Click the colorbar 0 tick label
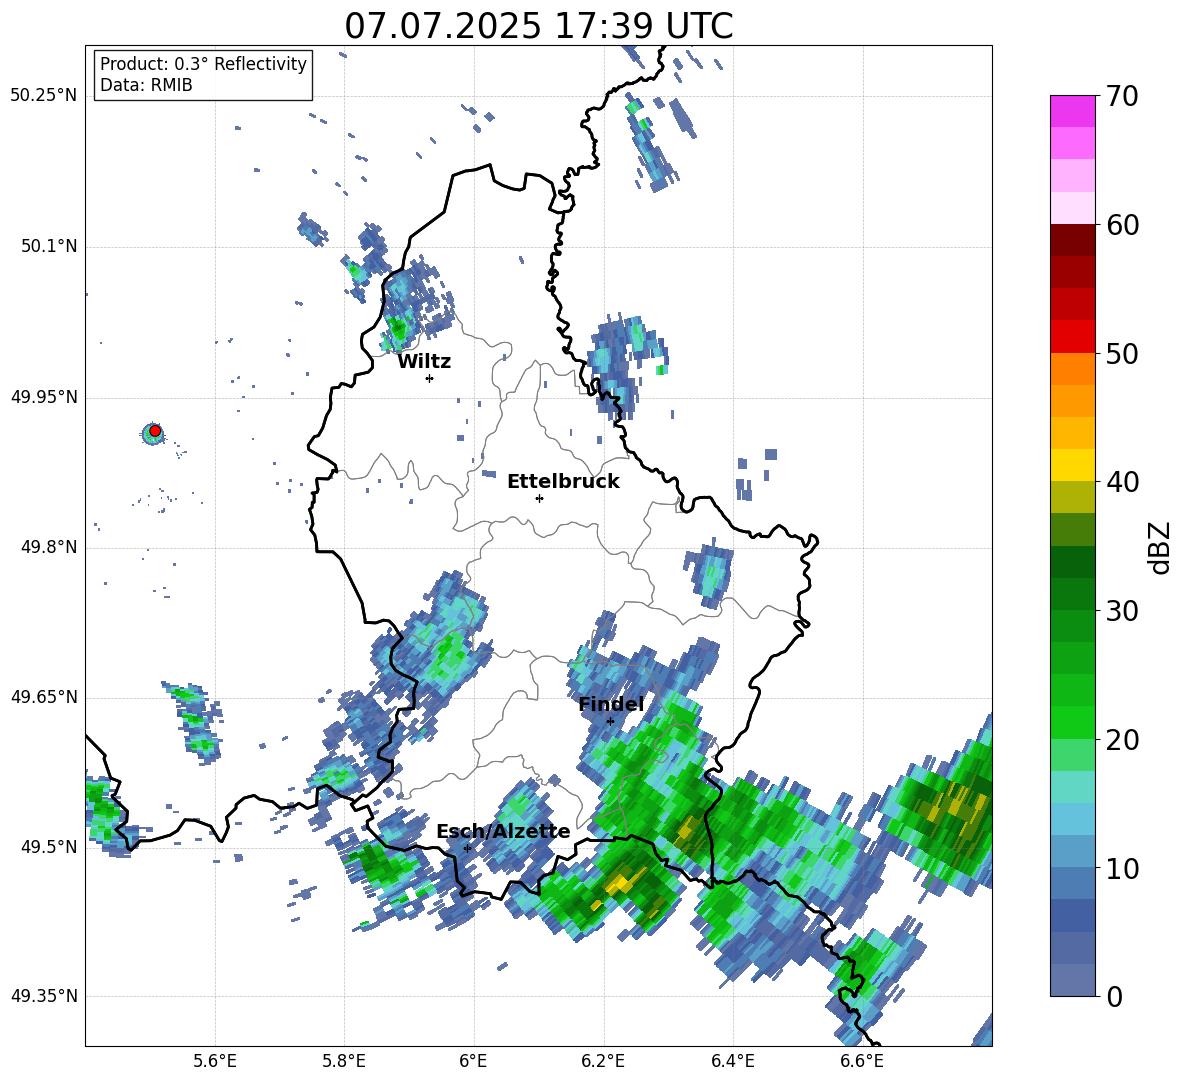1184x1081 pixels. [x=1114, y=996]
